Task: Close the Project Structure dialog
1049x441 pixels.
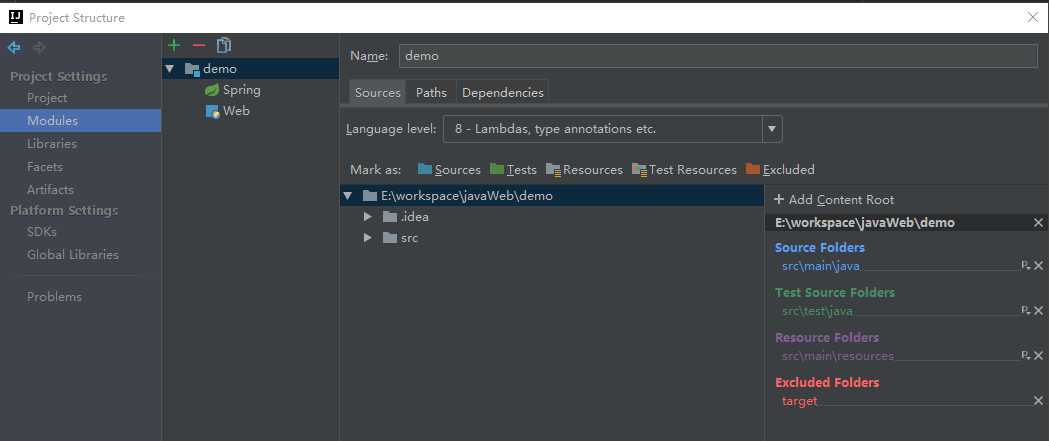Action: coord(1033,18)
